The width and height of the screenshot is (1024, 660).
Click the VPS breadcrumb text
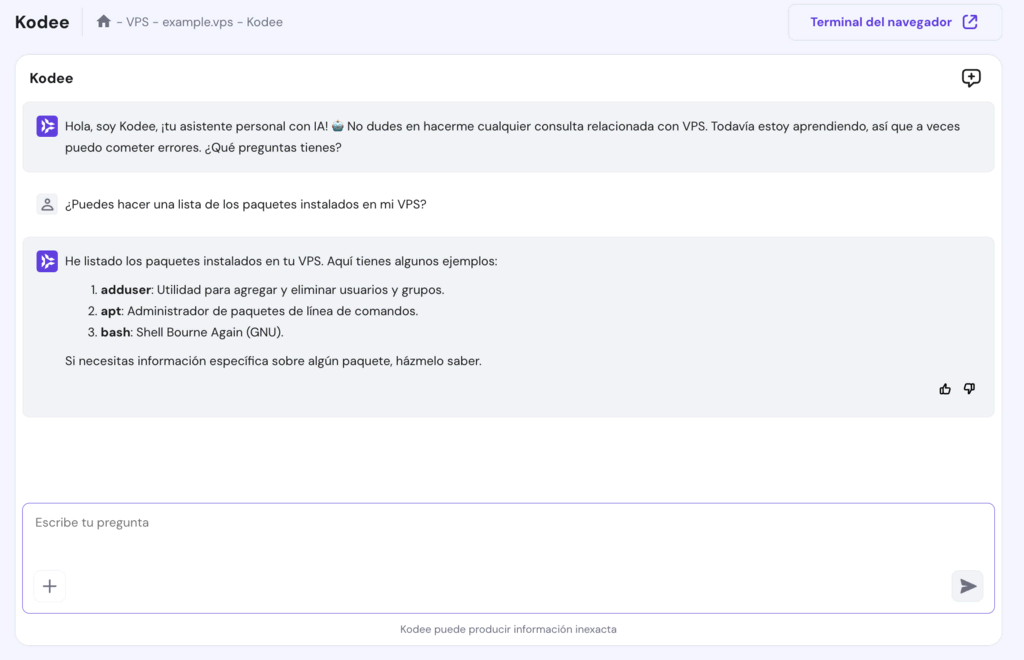(x=137, y=22)
